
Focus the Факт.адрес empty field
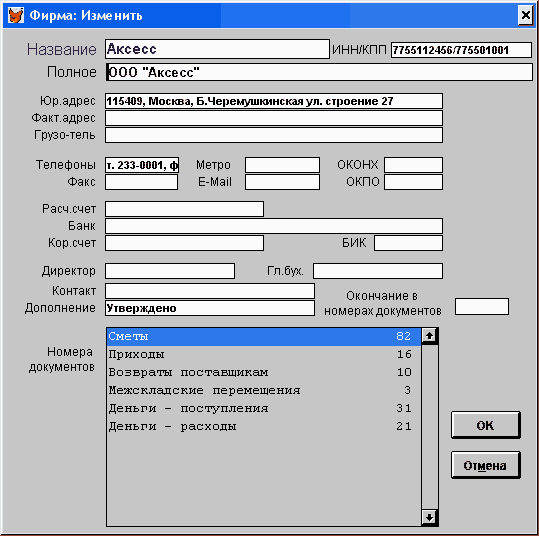[x=274, y=118]
